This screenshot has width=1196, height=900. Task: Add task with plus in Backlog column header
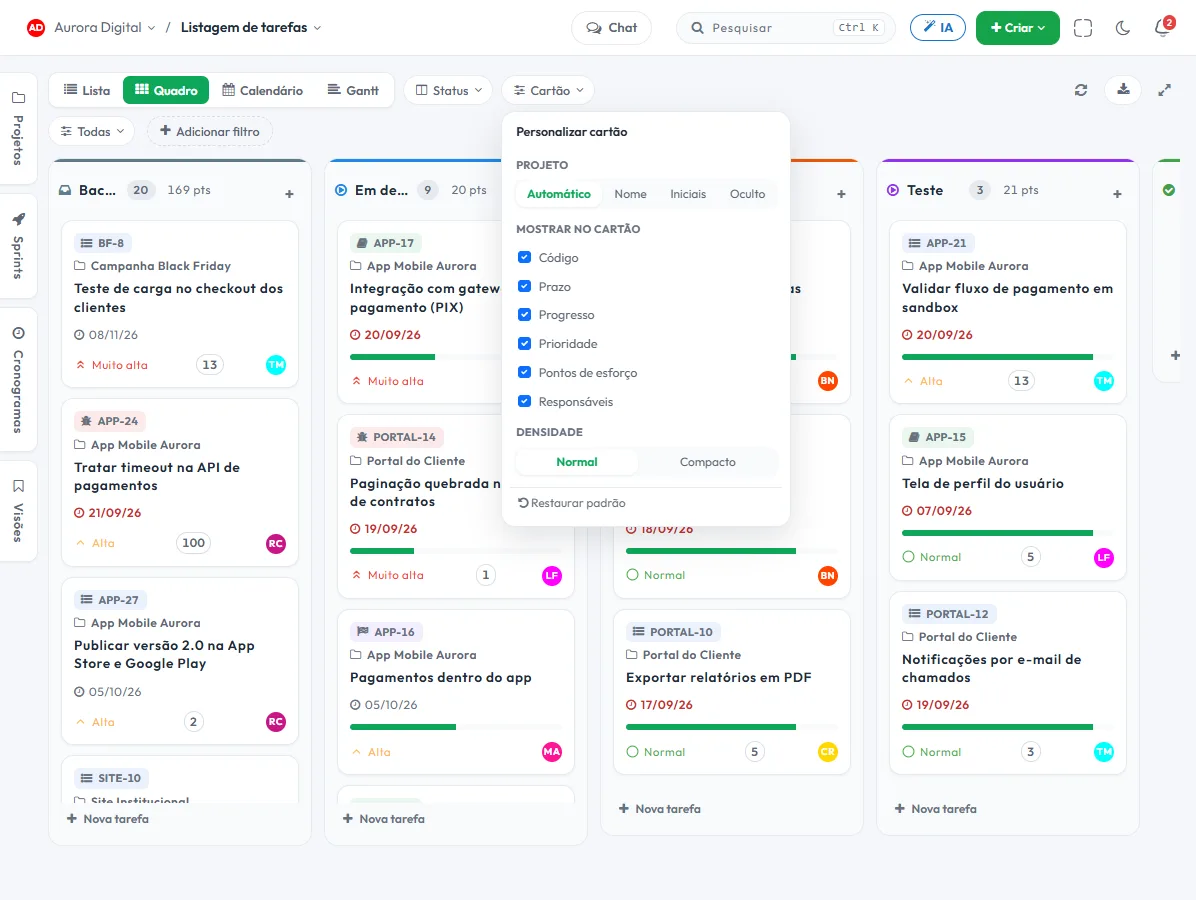click(x=289, y=194)
